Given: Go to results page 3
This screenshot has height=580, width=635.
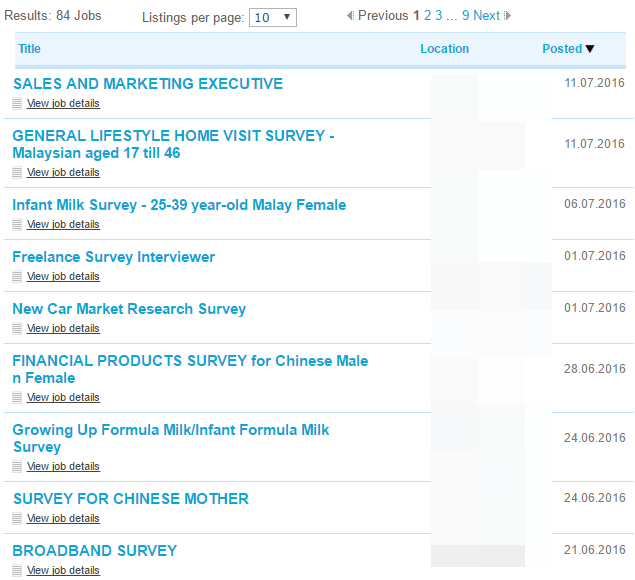Looking at the screenshot, I should (439, 15).
